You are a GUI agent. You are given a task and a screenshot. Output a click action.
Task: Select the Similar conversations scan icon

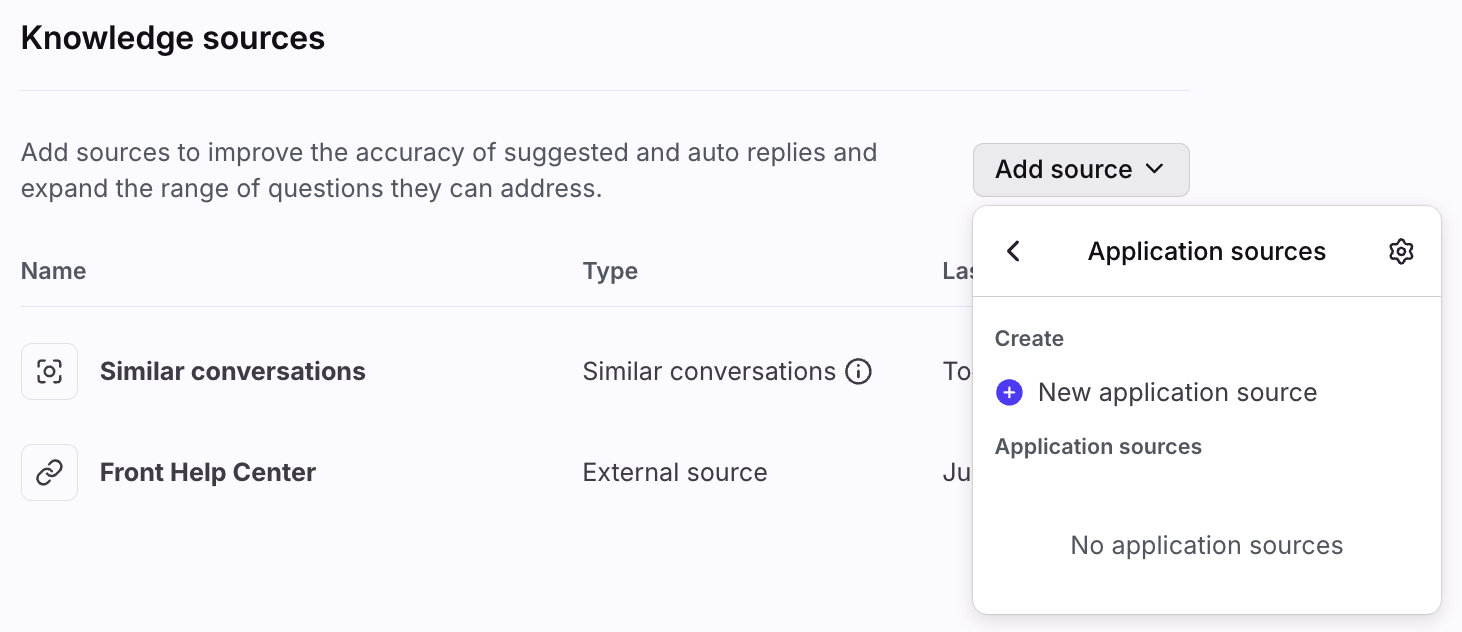click(49, 372)
